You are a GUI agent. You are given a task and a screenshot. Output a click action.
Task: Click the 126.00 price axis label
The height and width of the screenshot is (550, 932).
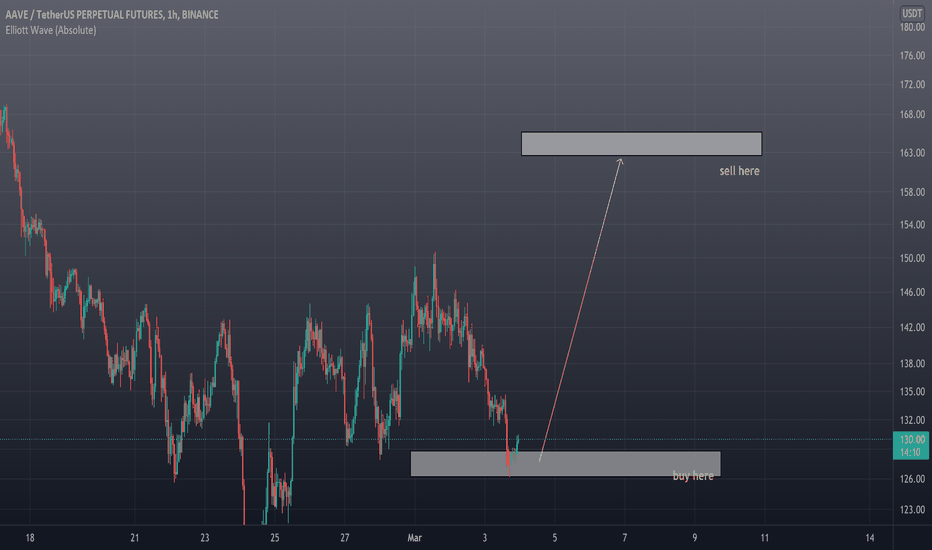click(912, 479)
